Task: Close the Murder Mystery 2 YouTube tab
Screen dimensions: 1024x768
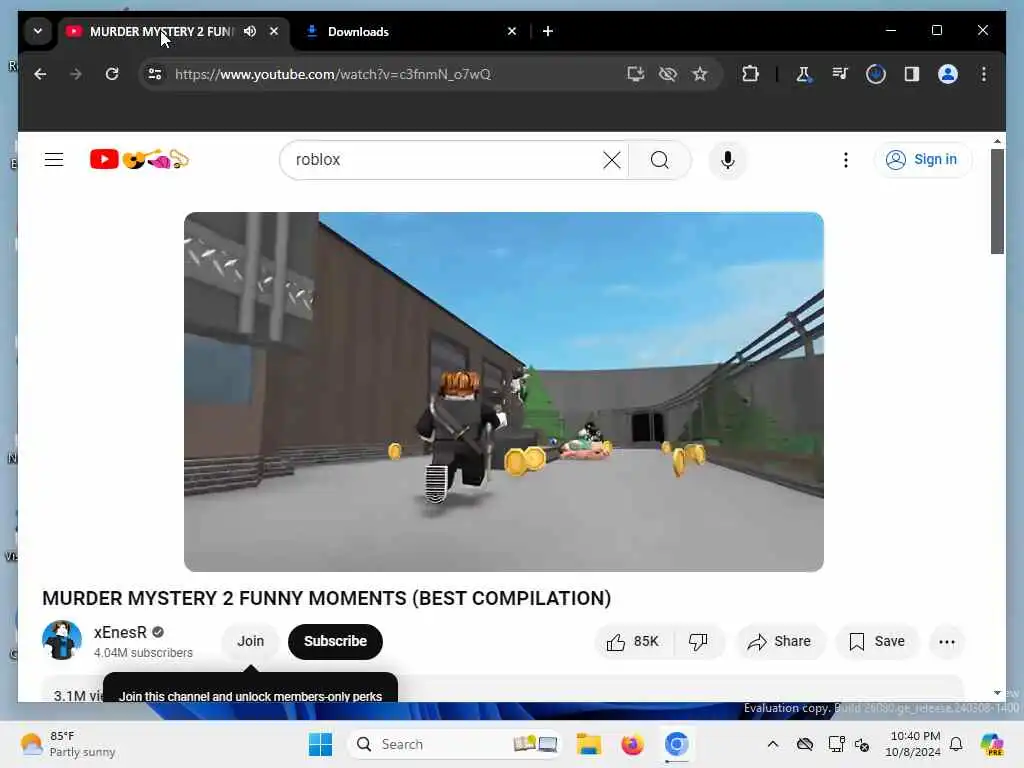Action: (x=274, y=31)
